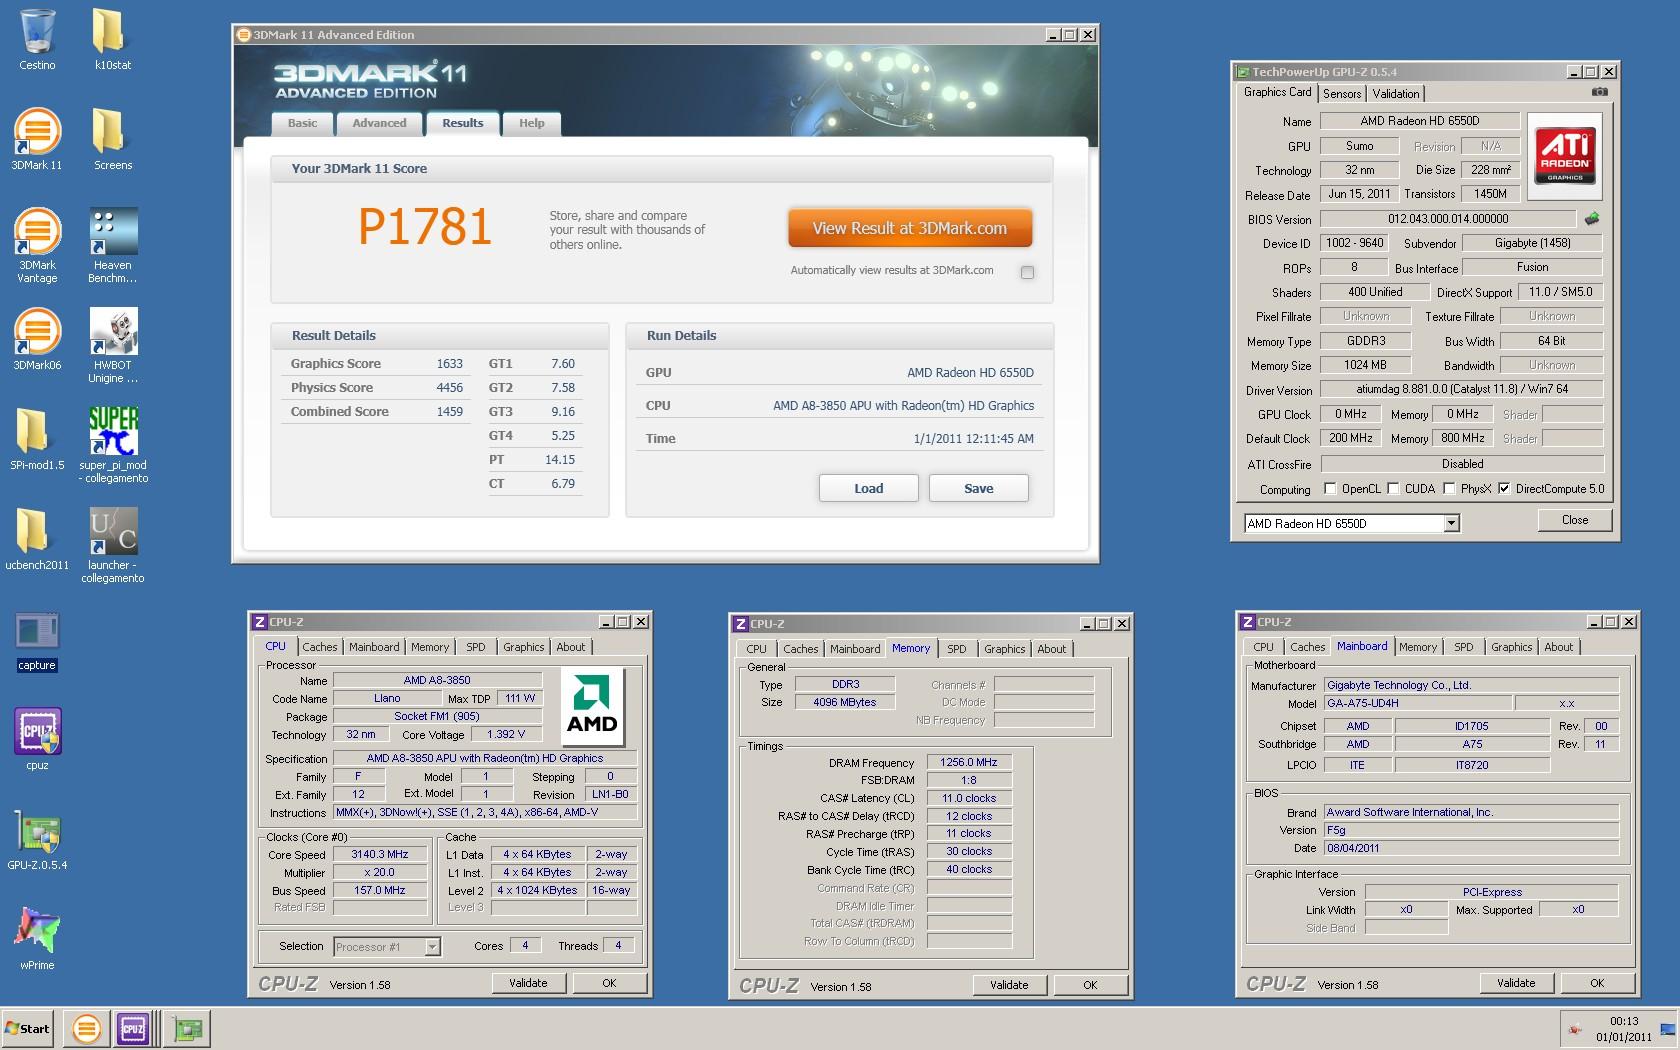
Task: Open the ucbench2011 folder
Action: [37, 540]
